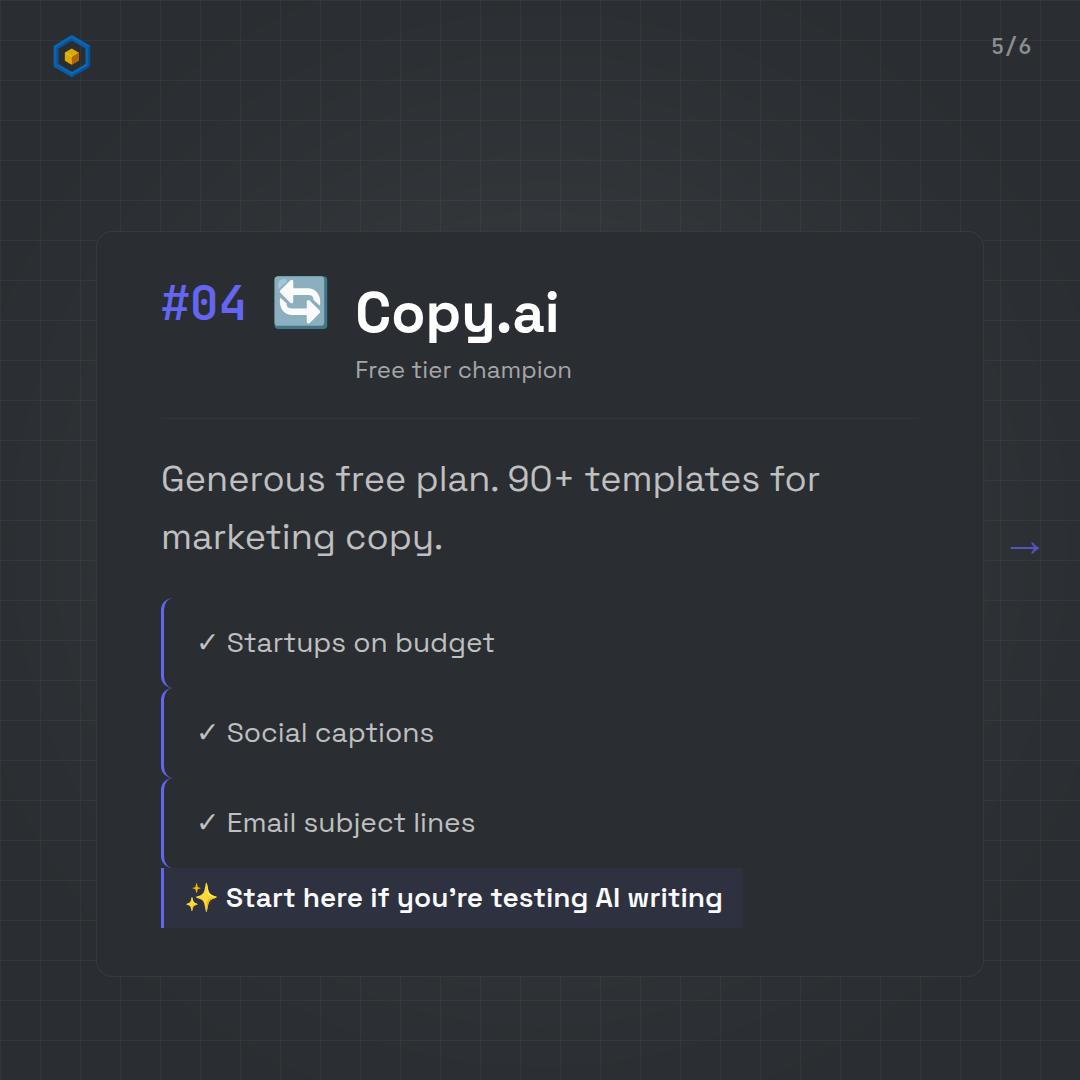Click the #04 ranking number
This screenshot has width=1080, height=1080.
click(x=204, y=304)
